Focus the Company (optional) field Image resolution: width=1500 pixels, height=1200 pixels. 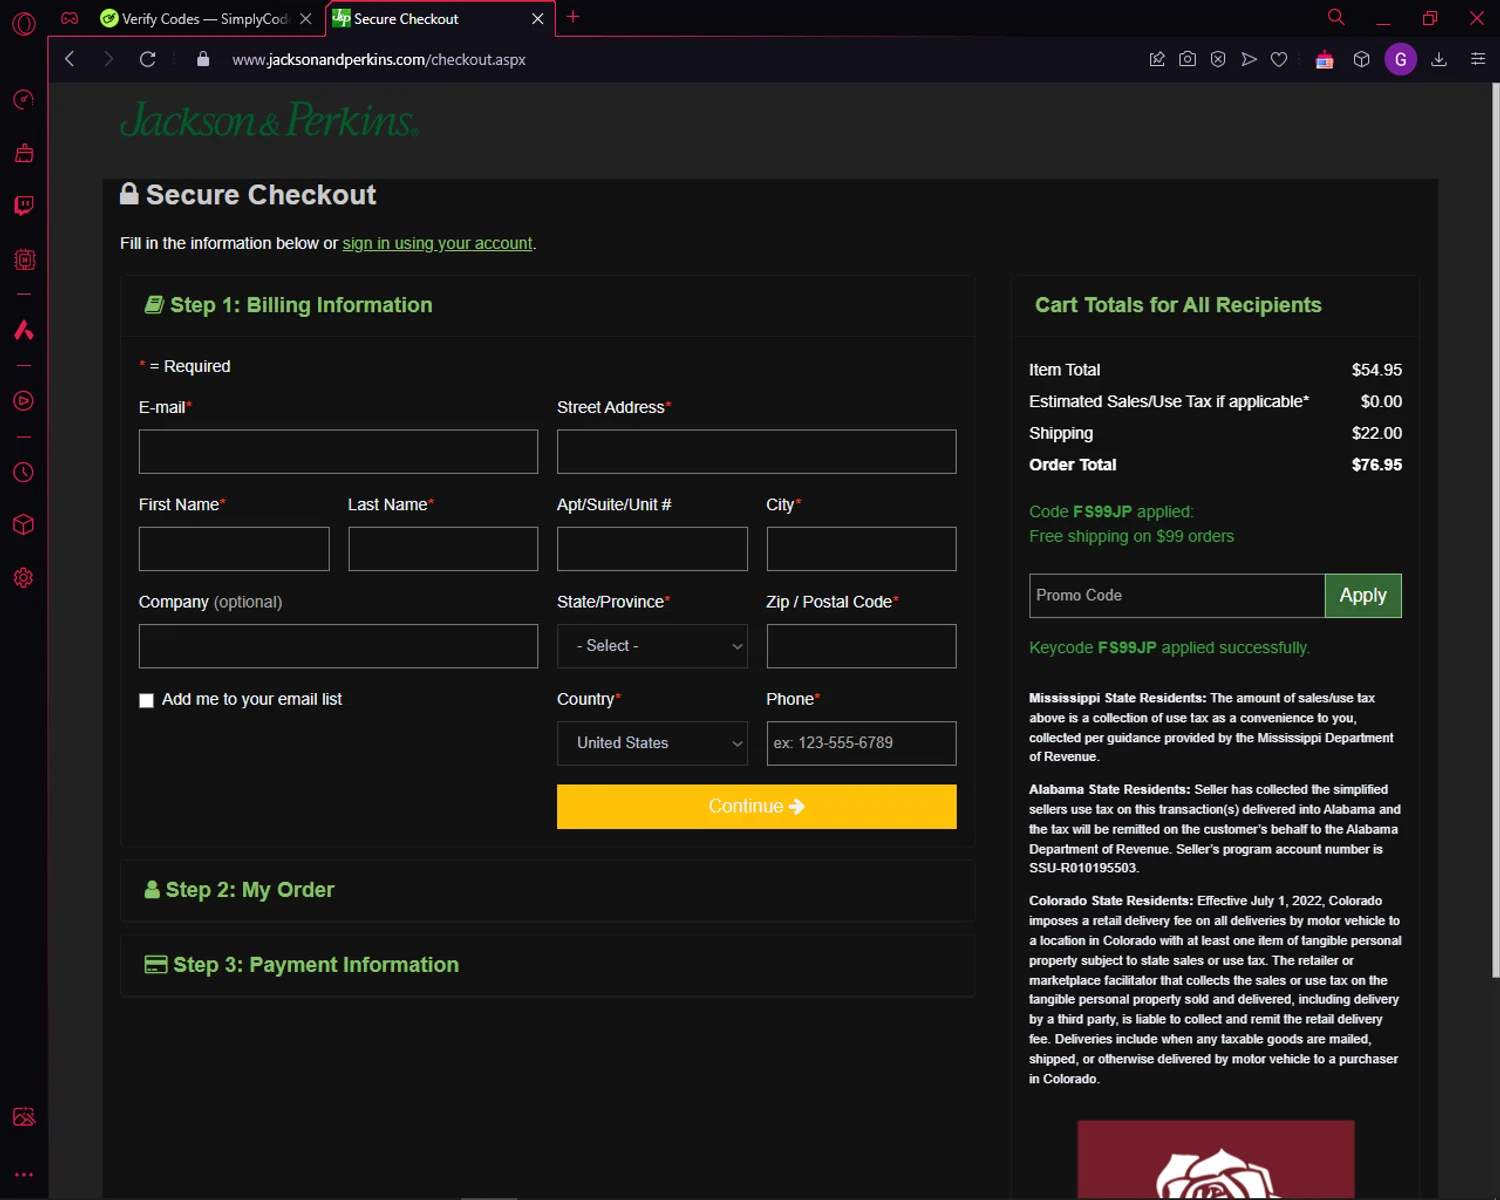338,646
